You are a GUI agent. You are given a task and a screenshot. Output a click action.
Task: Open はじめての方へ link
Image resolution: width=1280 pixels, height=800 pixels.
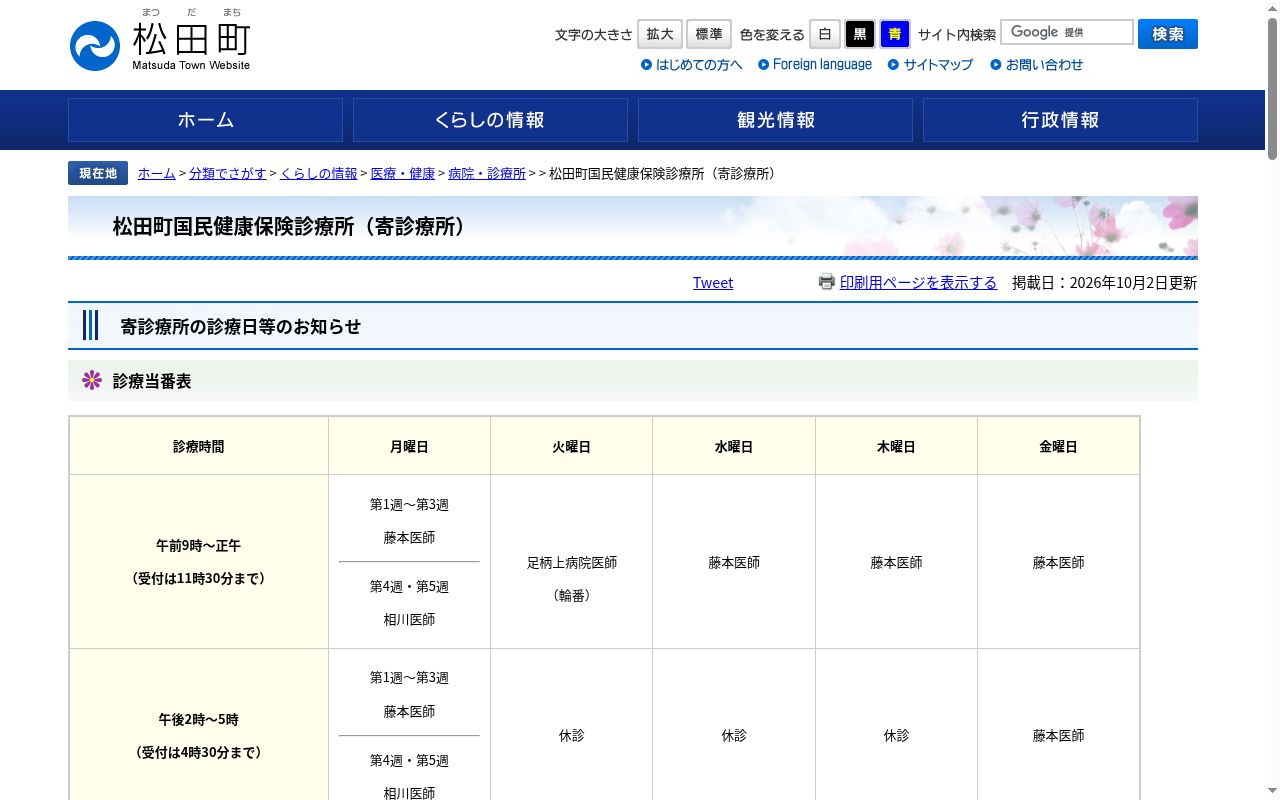[x=692, y=65]
